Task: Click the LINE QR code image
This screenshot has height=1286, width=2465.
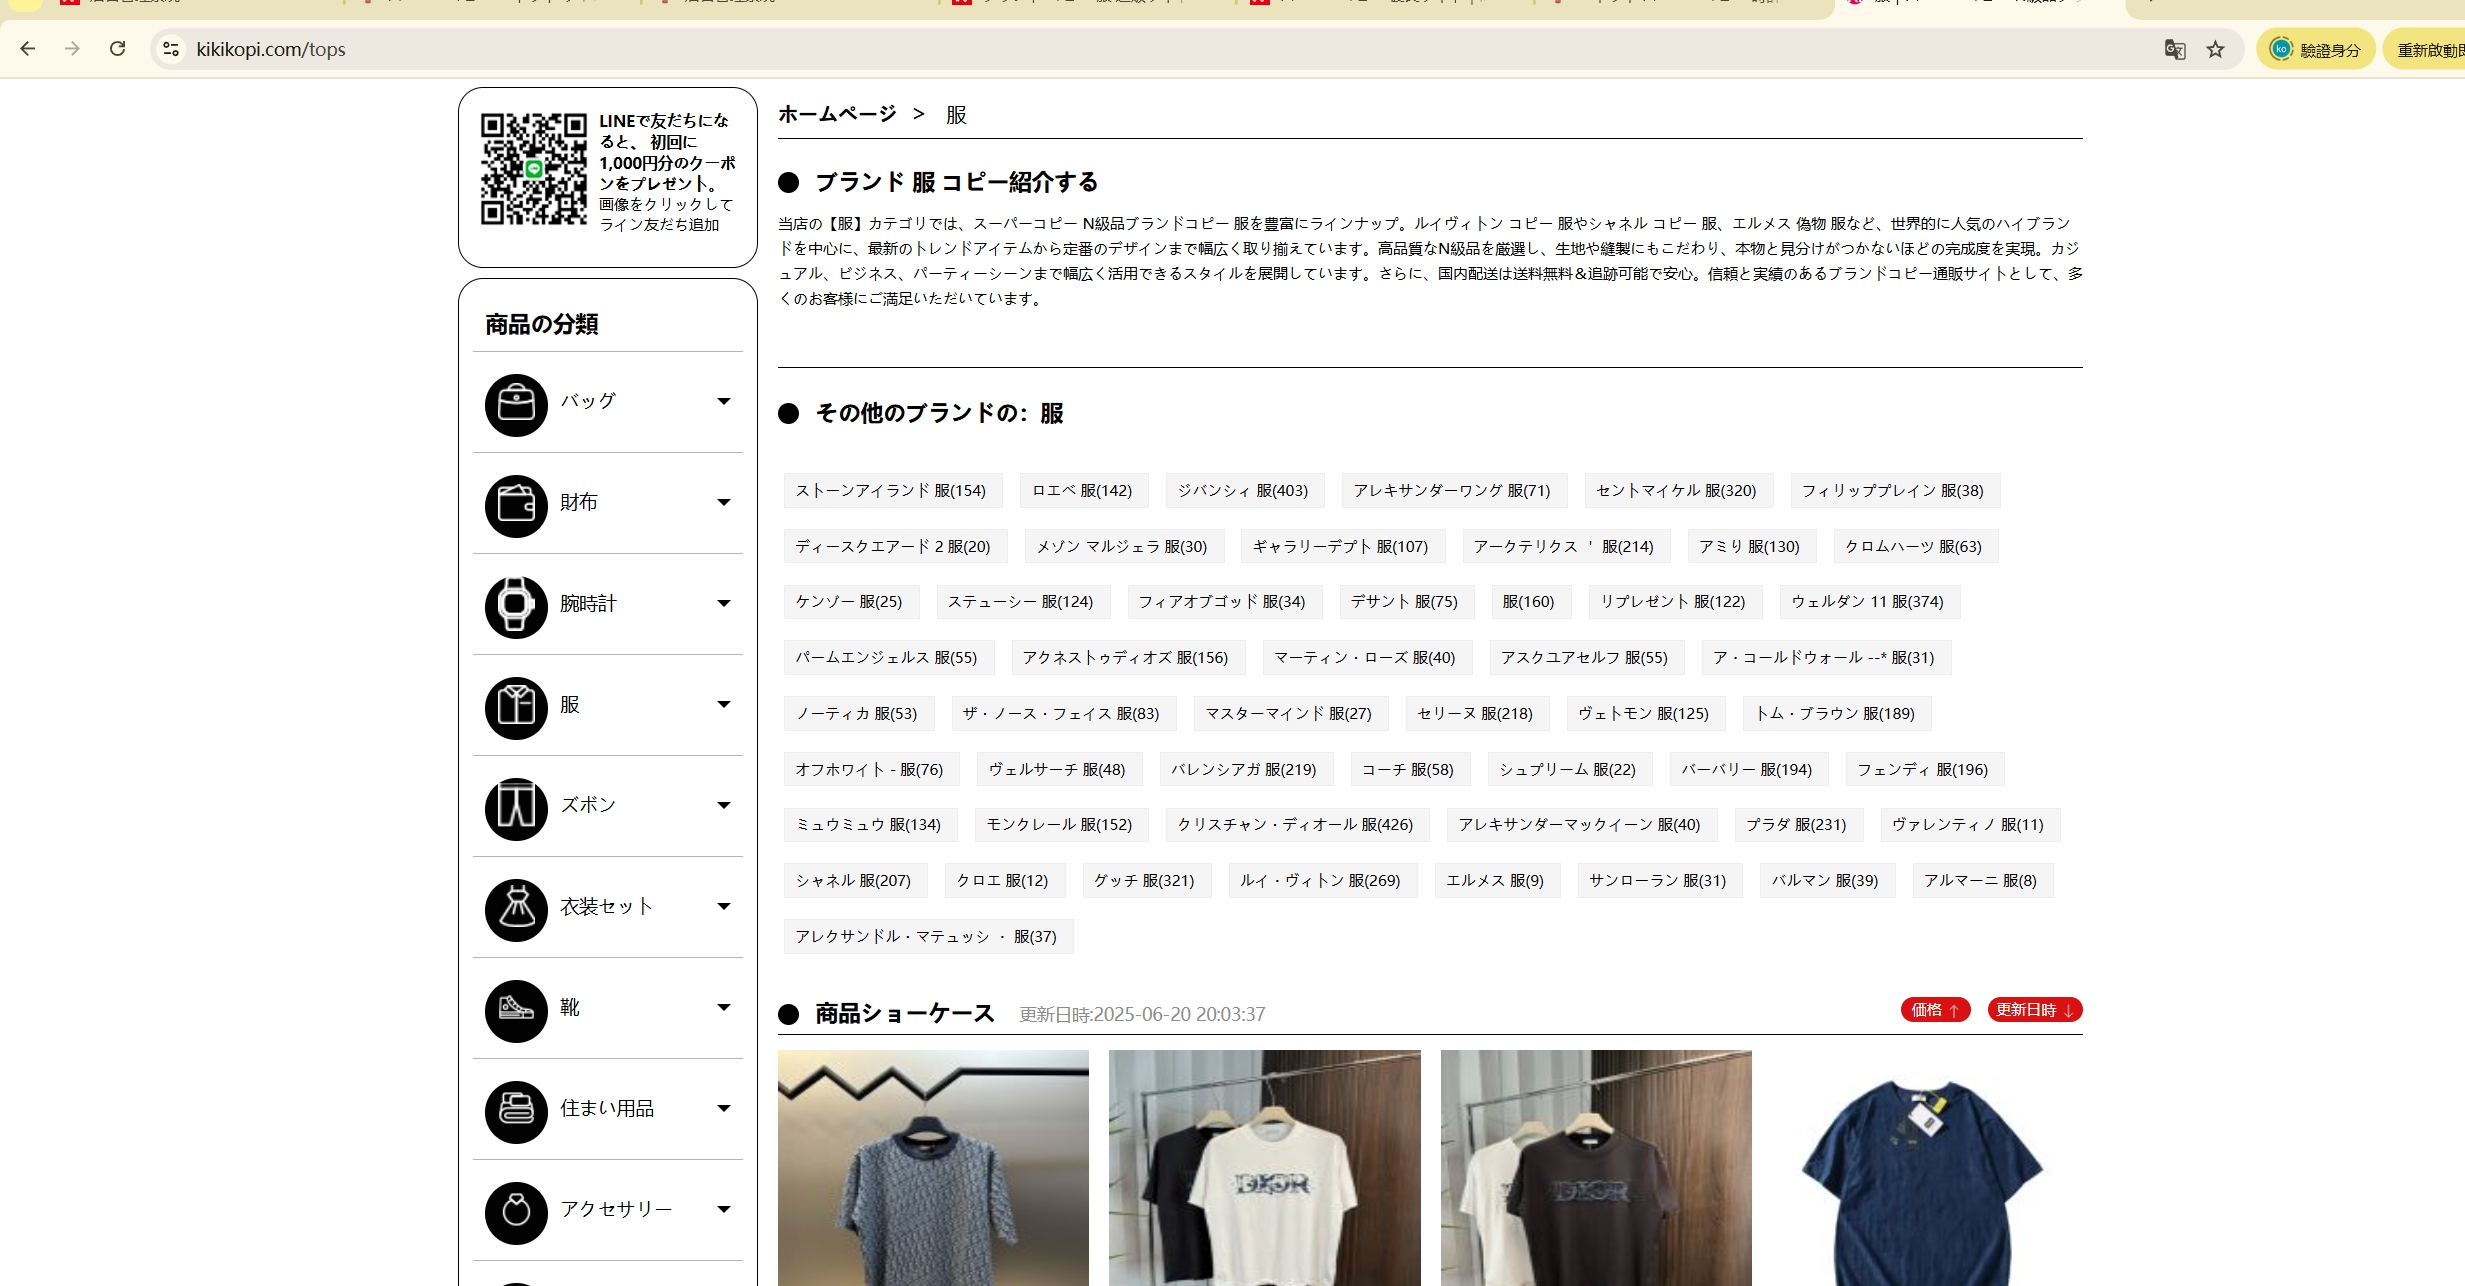Action: [533, 169]
